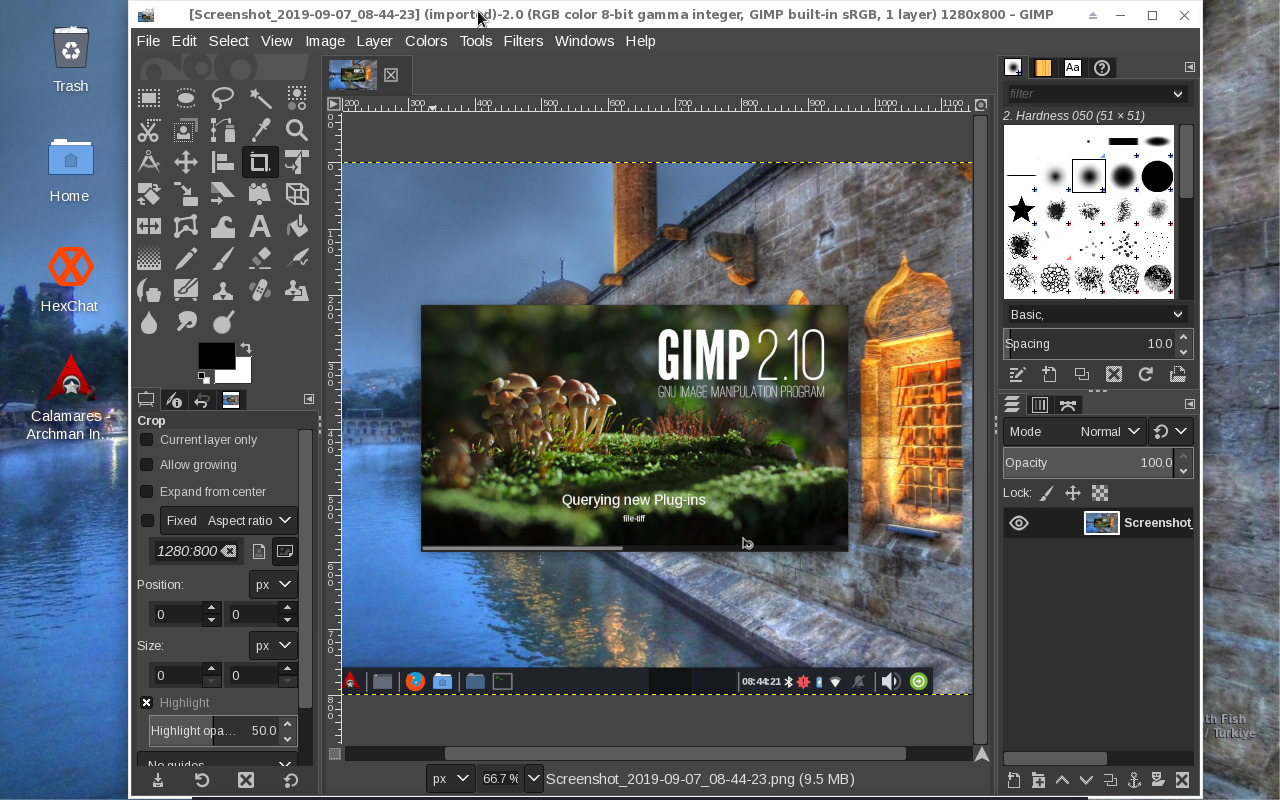This screenshot has height=800, width=1280.
Task: Select the Color Picker eyedropper tool
Action: pos(260,130)
